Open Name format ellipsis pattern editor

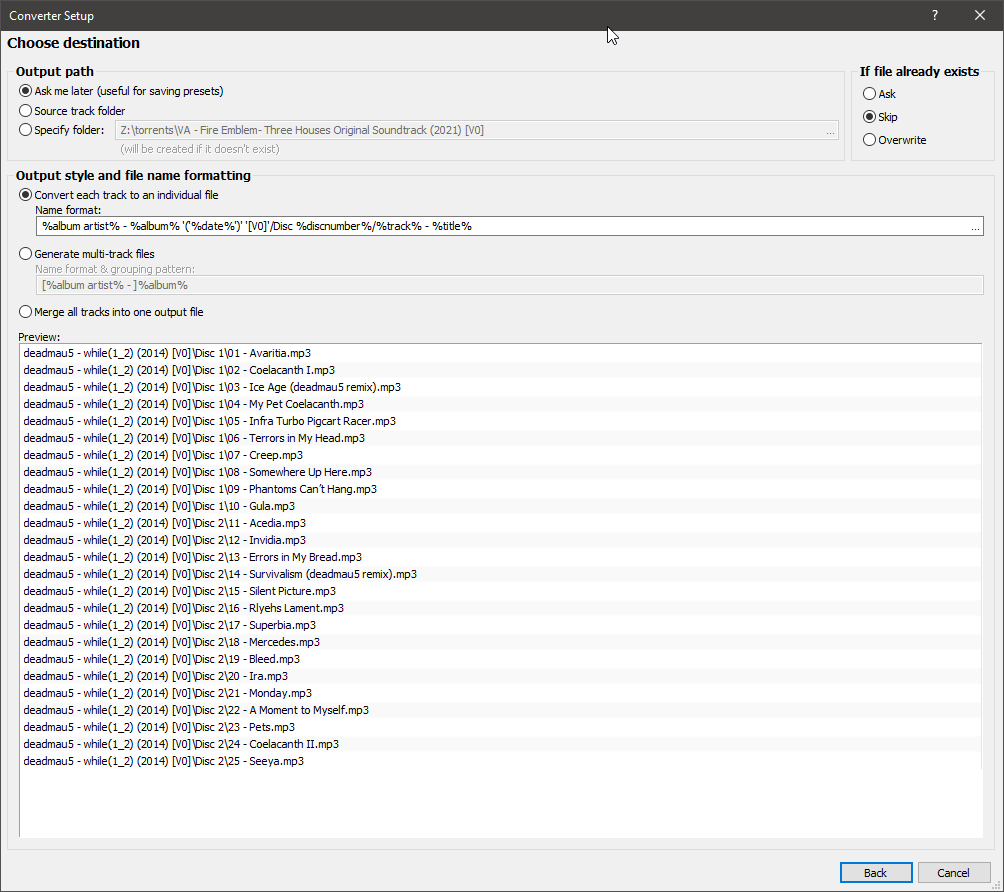(975, 228)
